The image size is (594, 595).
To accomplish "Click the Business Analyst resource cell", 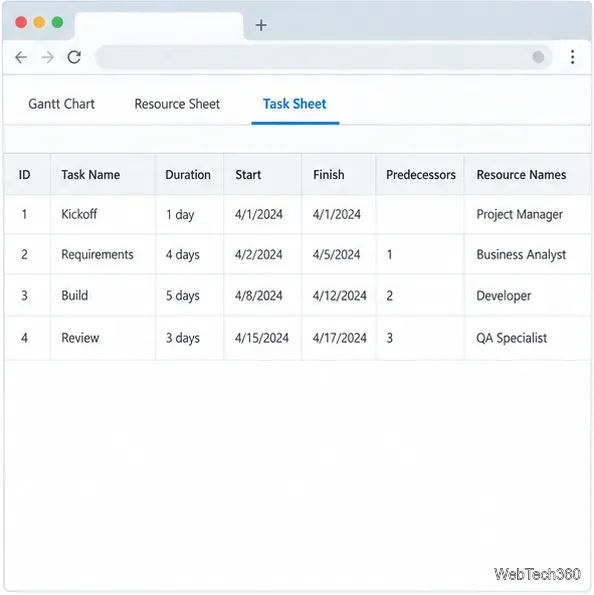I will coord(528,254).
